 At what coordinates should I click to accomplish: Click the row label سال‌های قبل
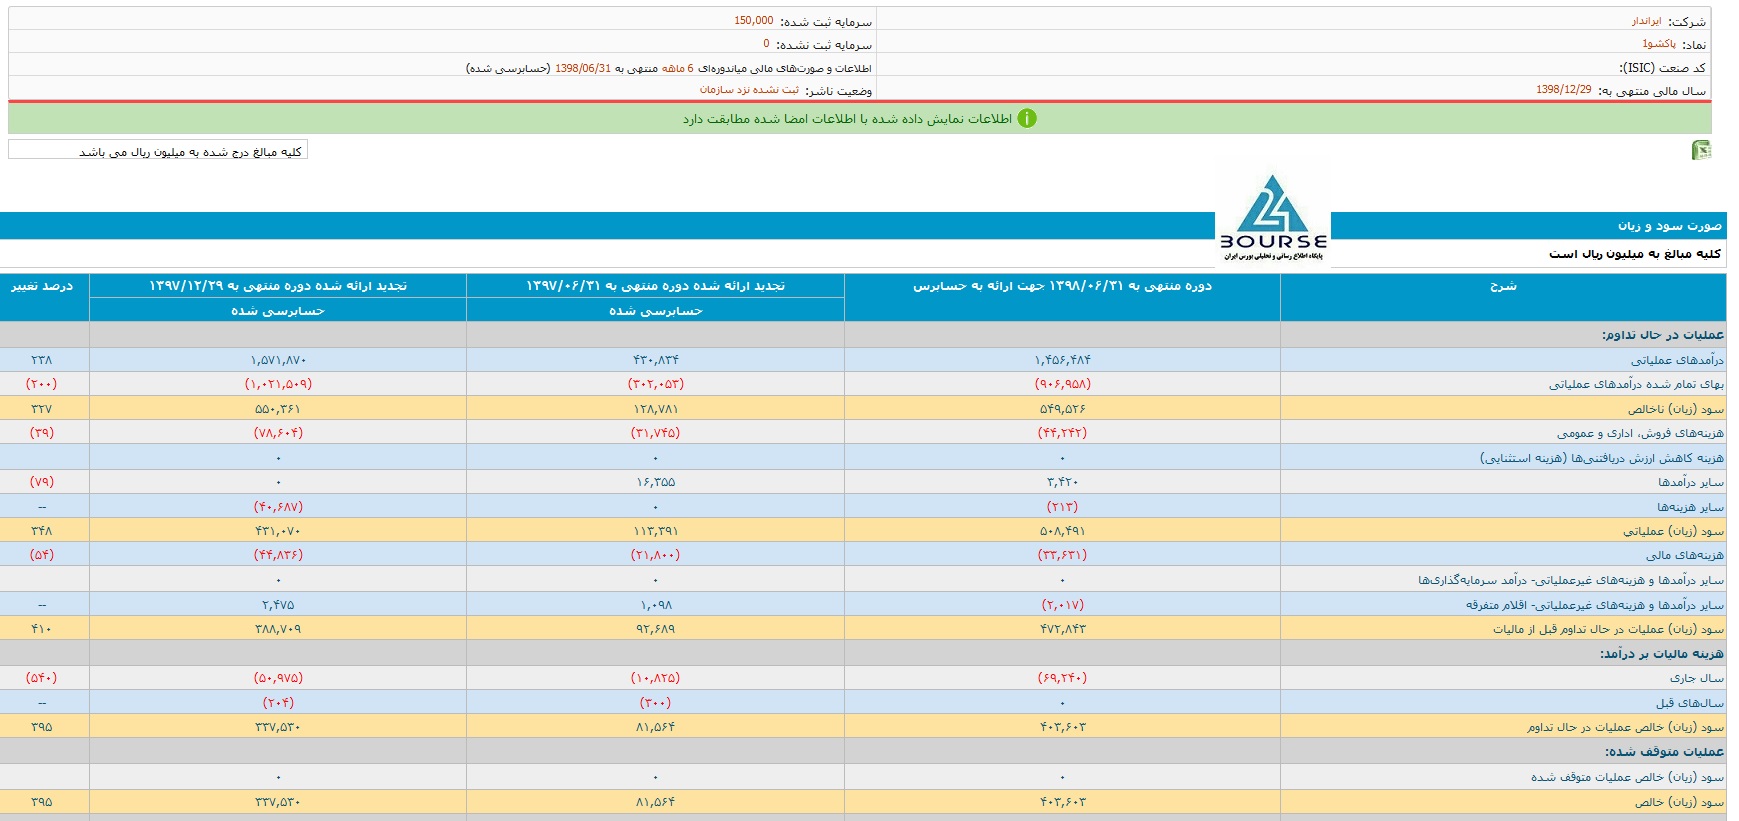tap(1690, 703)
